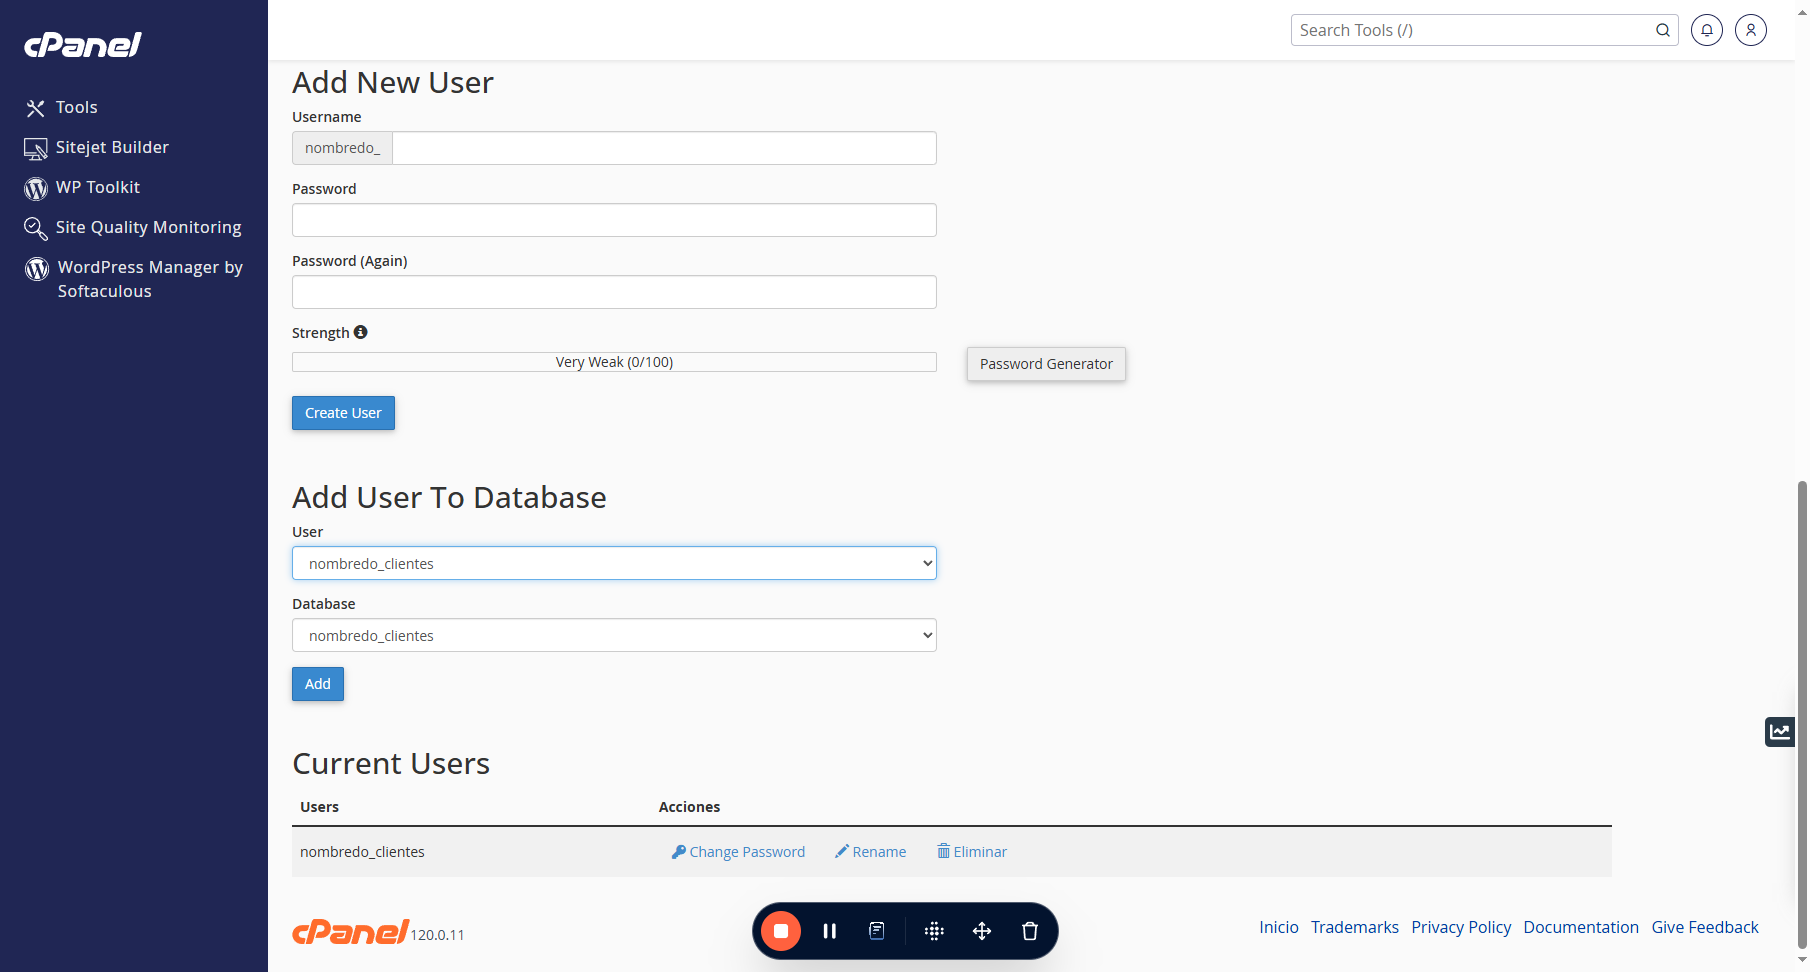Click the Create User button
1810x972 pixels.
[343, 413]
